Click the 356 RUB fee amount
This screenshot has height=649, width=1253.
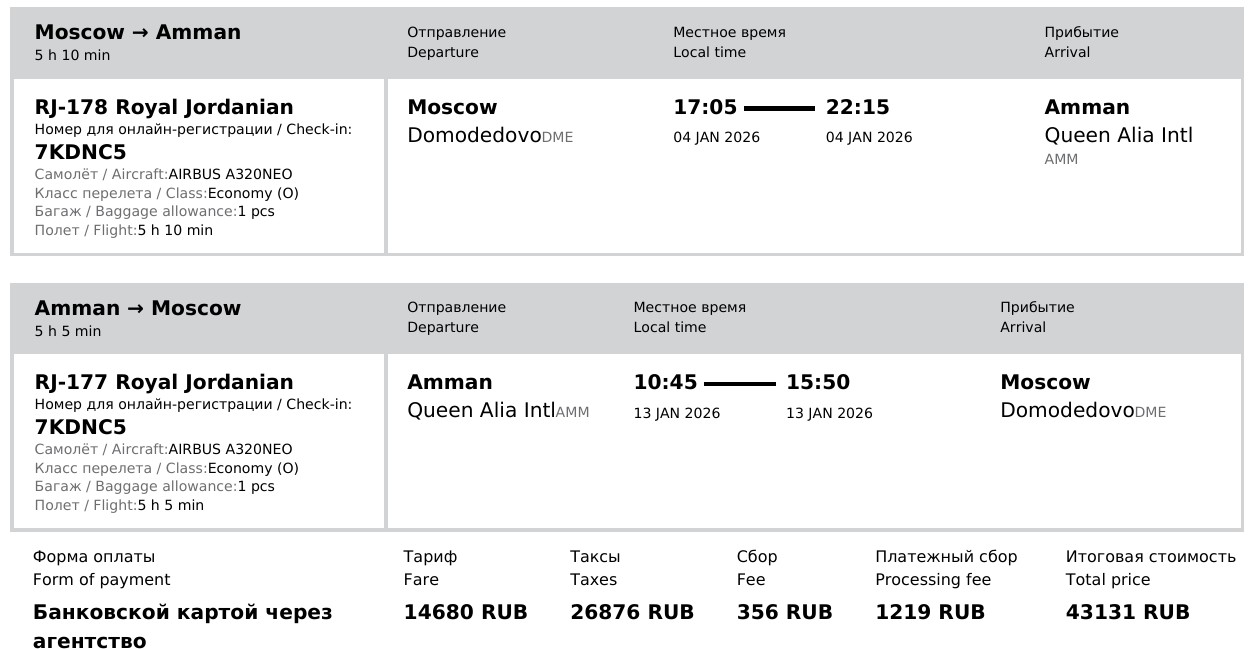click(x=785, y=612)
